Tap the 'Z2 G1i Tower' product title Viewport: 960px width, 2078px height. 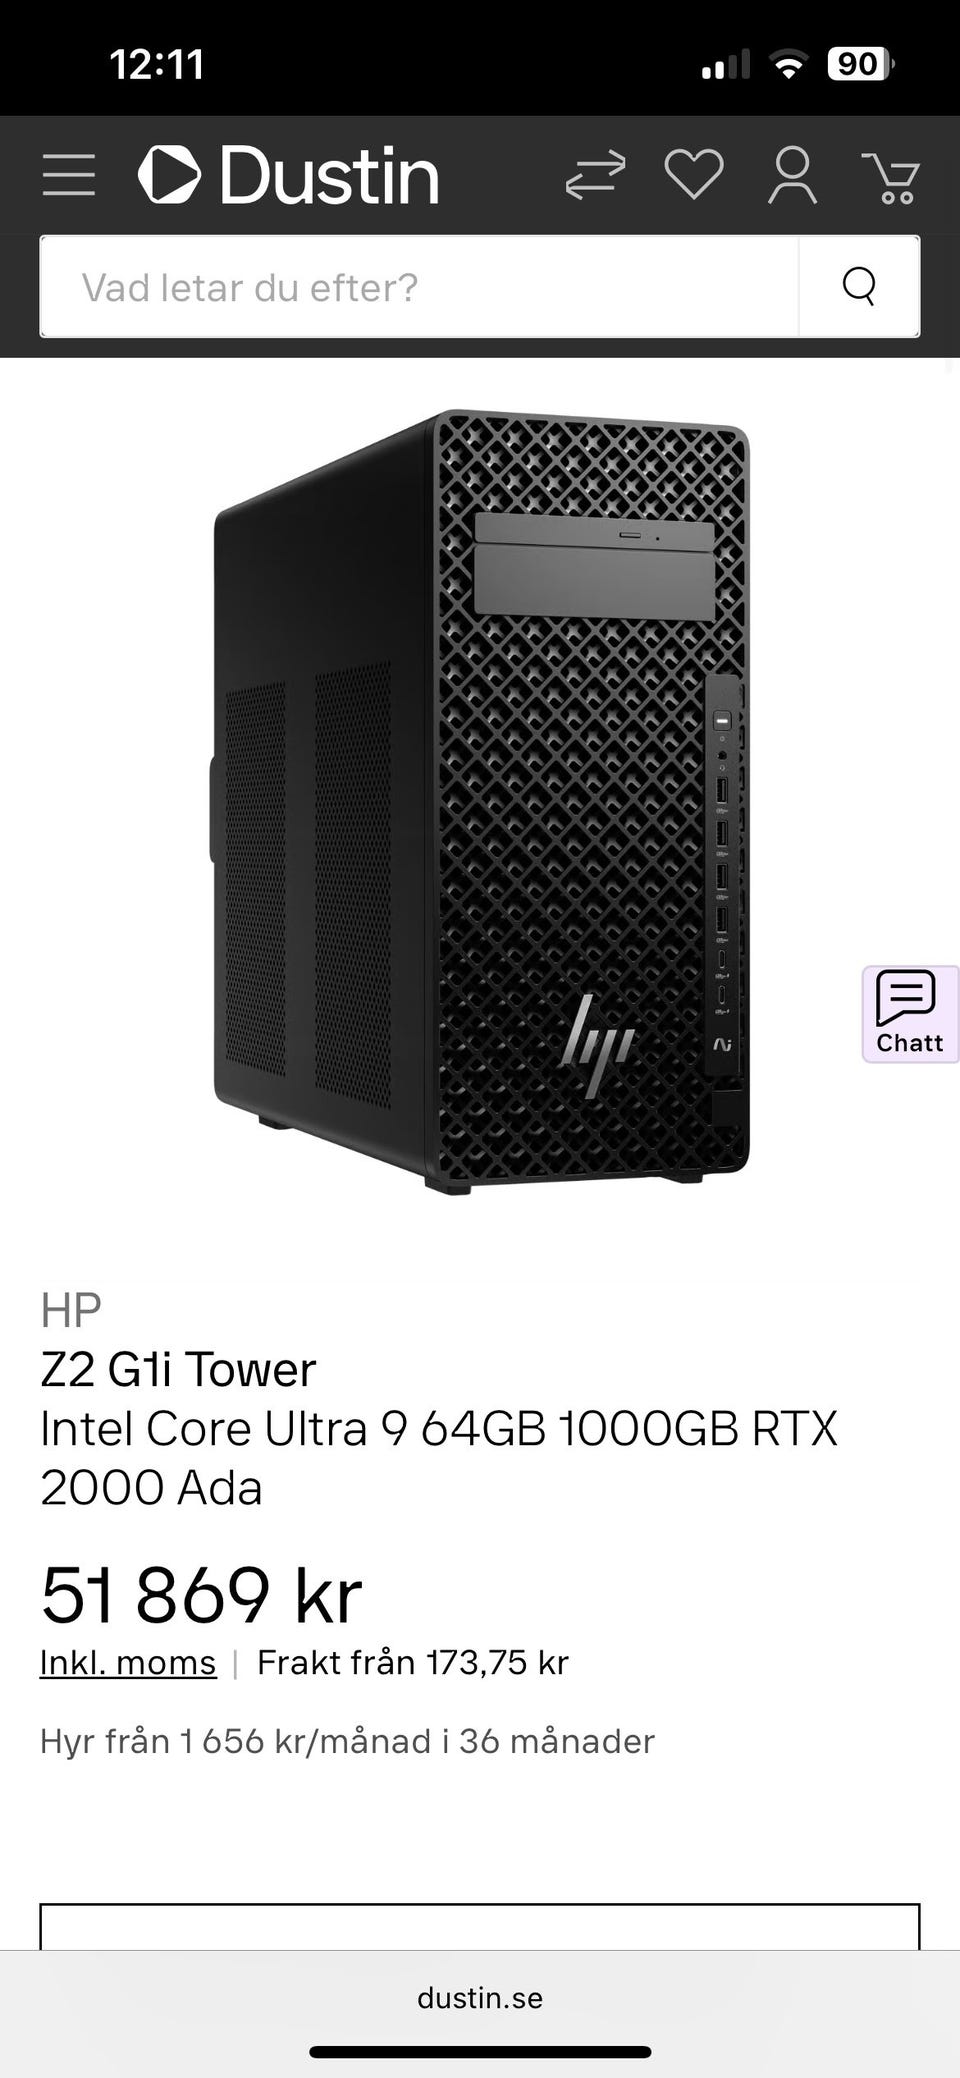[178, 1369]
